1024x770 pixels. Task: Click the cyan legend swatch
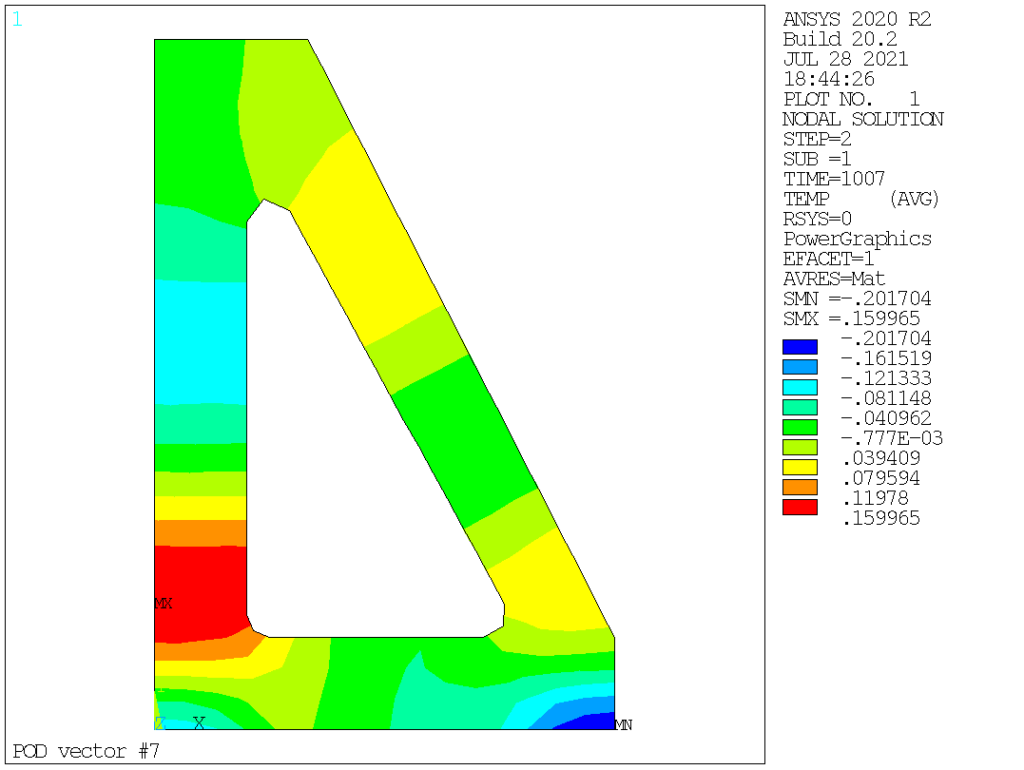(799, 387)
